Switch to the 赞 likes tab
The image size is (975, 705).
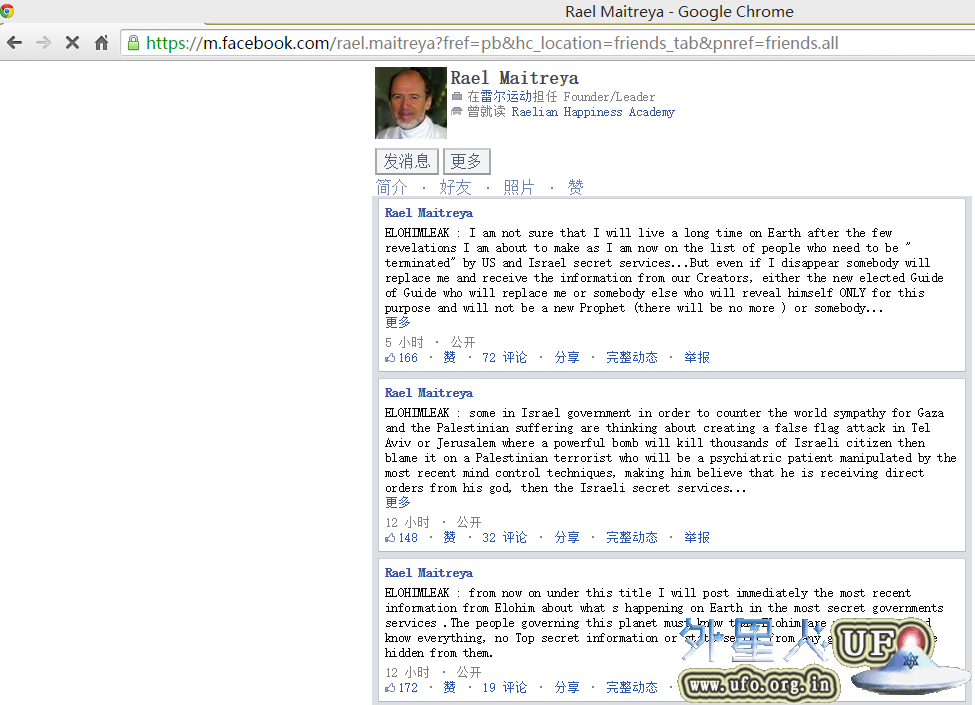pyautogui.click(x=575, y=187)
